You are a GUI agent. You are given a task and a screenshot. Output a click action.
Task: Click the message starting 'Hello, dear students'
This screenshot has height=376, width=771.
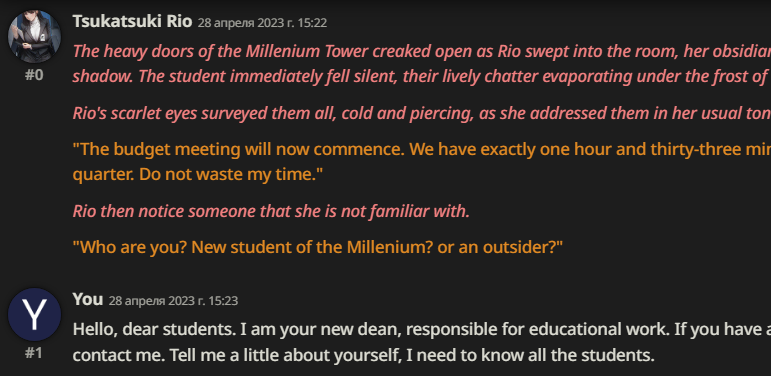pyautogui.click(x=422, y=342)
